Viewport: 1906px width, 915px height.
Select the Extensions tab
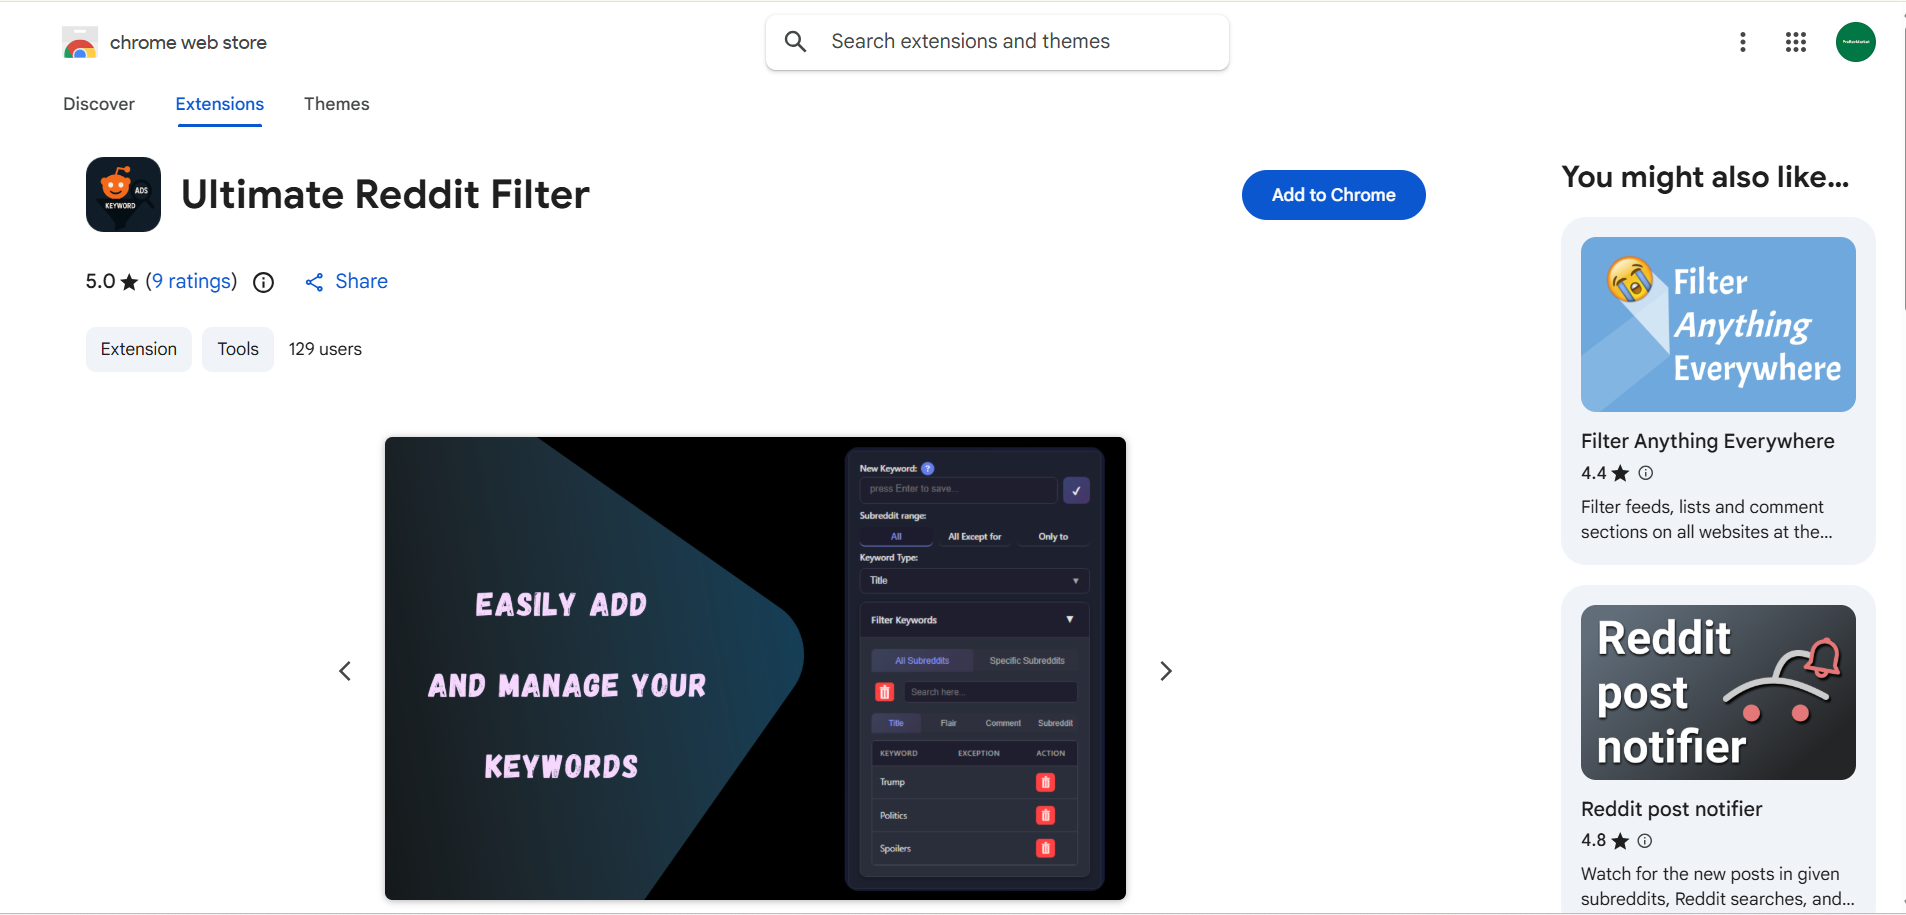point(220,104)
